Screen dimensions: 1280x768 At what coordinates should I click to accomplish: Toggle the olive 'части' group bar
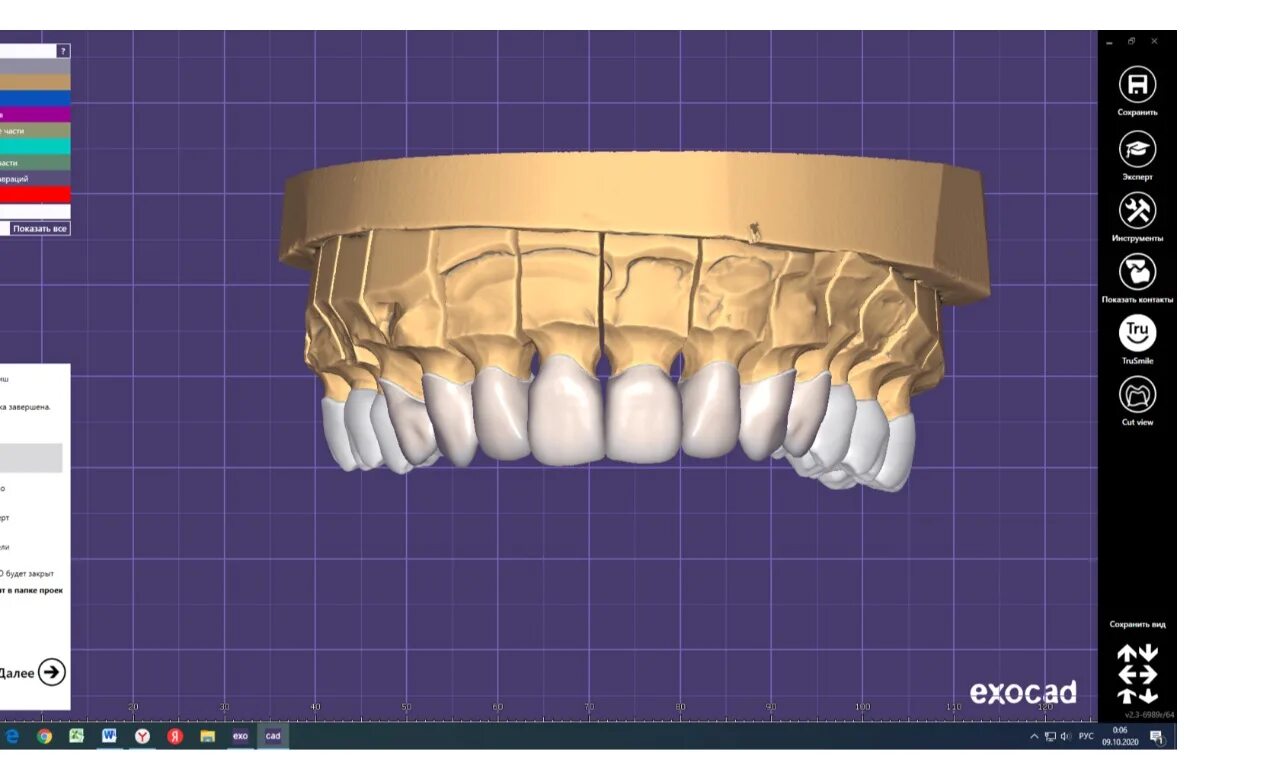35,131
